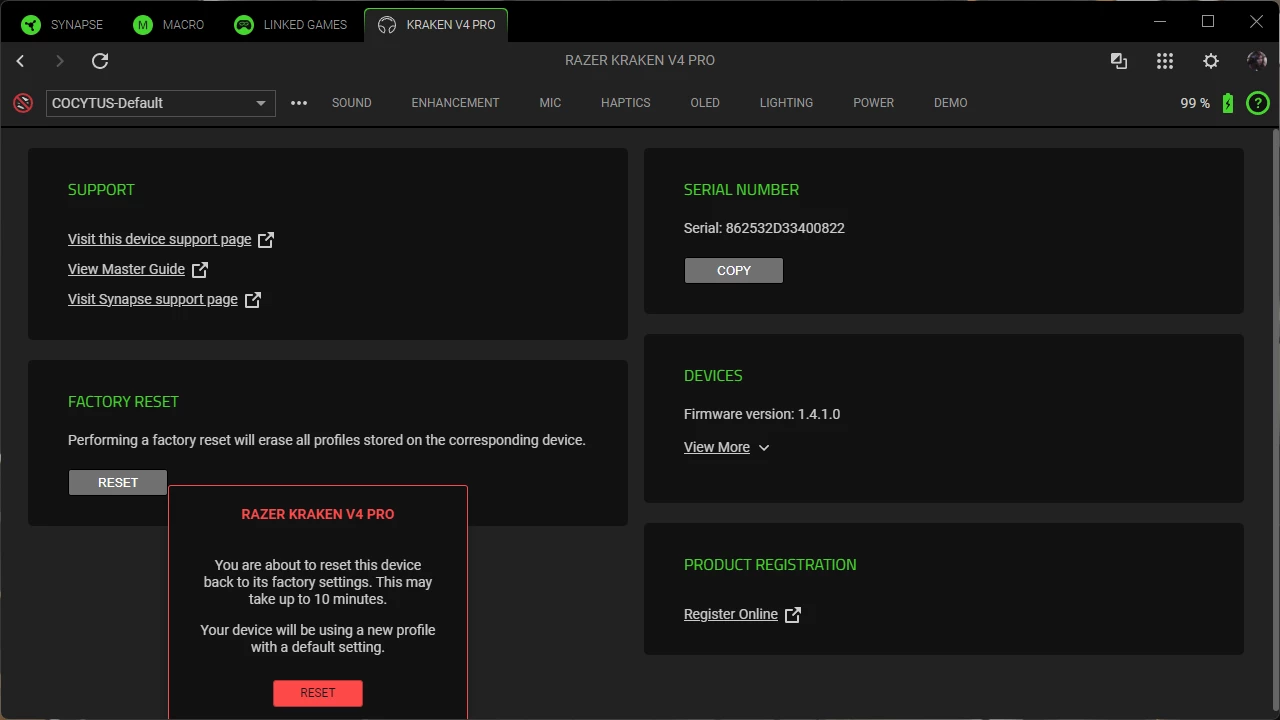Image resolution: width=1280 pixels, height=720 pixels.
Task: Click Visit Synapse support page link
Action: coord(153,300)
